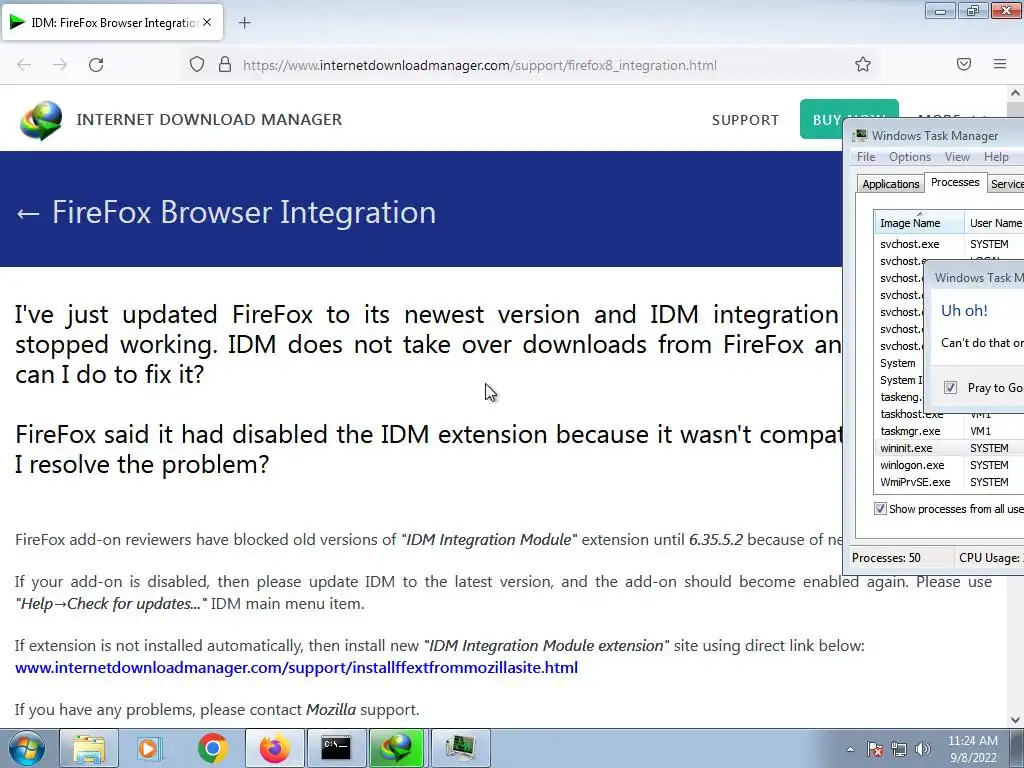Open Windows Explorer from taskbar
The image size is (1024, 768).
pyautogui.click(x=89, y=748)
